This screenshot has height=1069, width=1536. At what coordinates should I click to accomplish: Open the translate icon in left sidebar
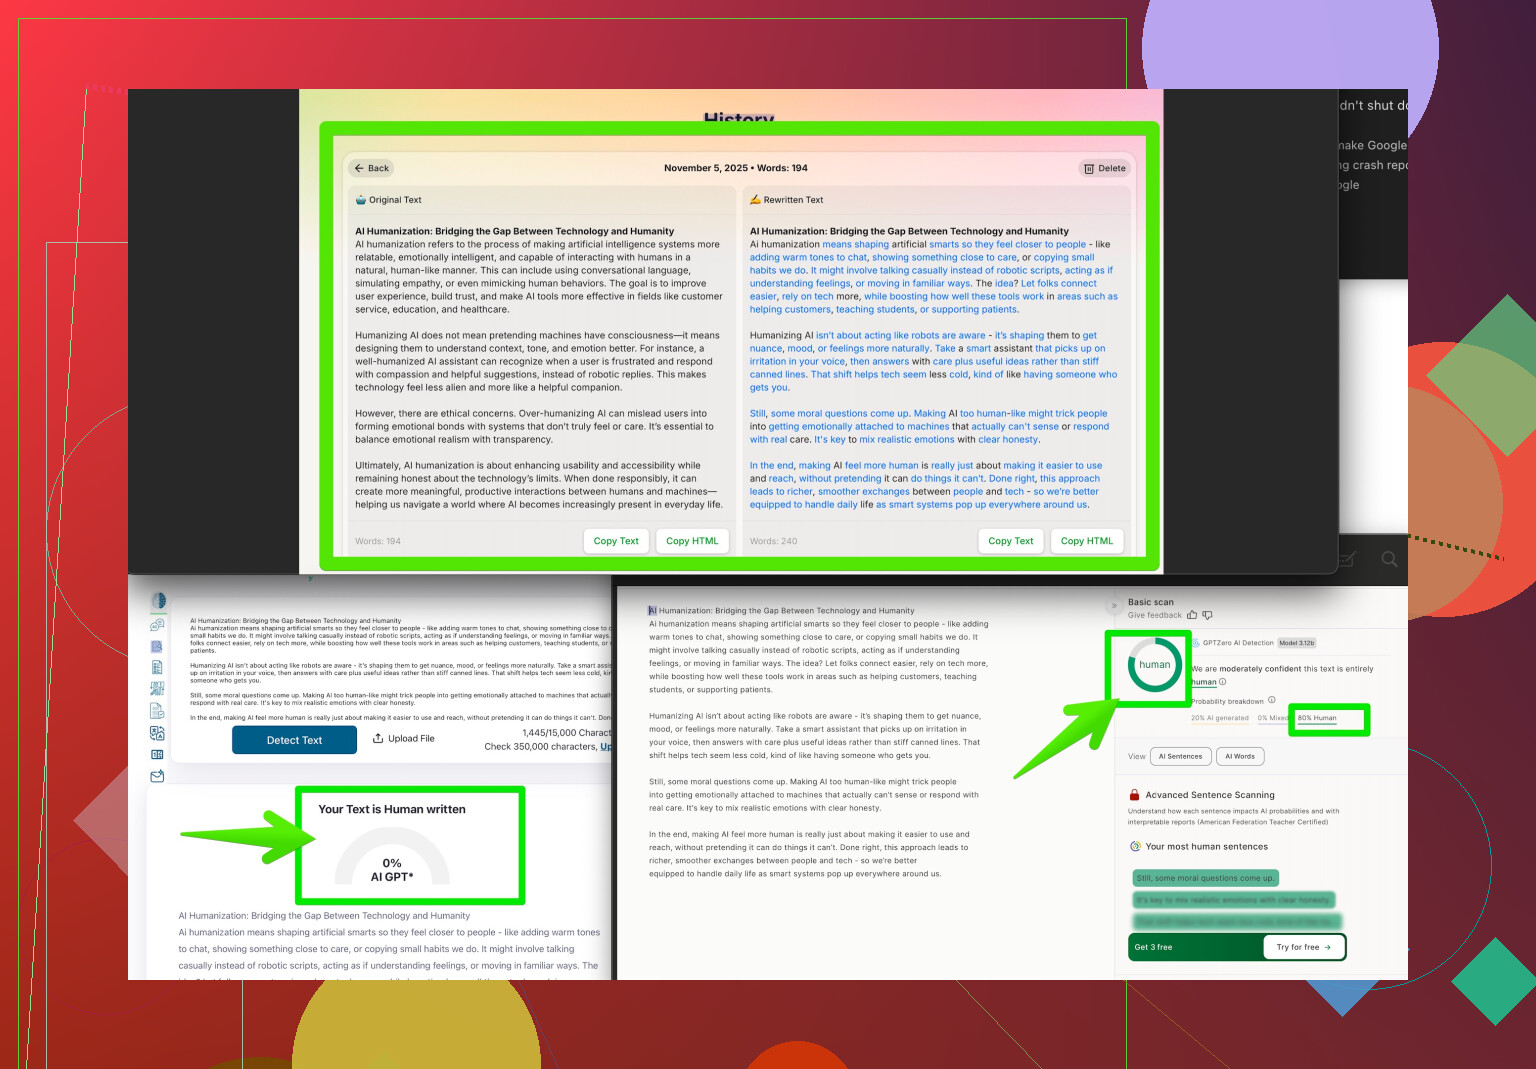[x=157, y=733]
